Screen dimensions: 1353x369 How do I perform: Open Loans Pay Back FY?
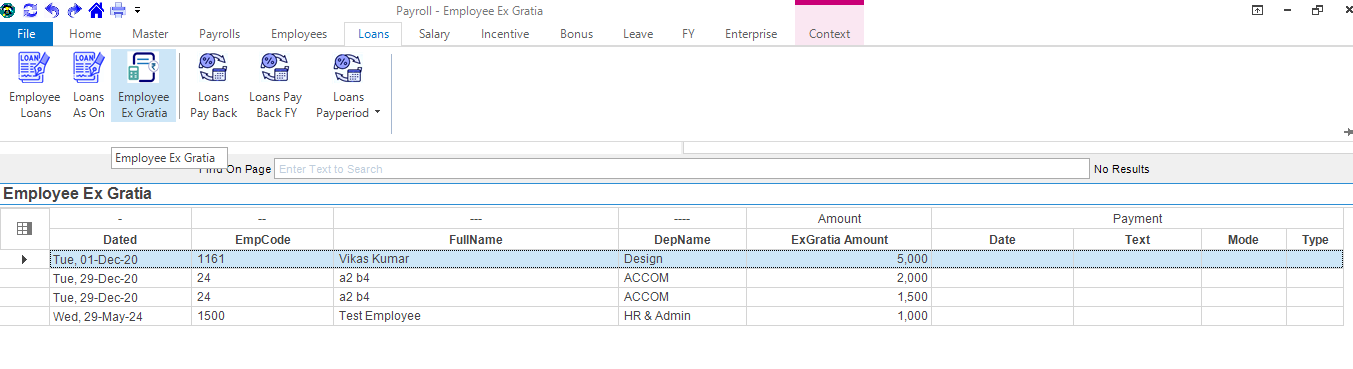(275, 86)
